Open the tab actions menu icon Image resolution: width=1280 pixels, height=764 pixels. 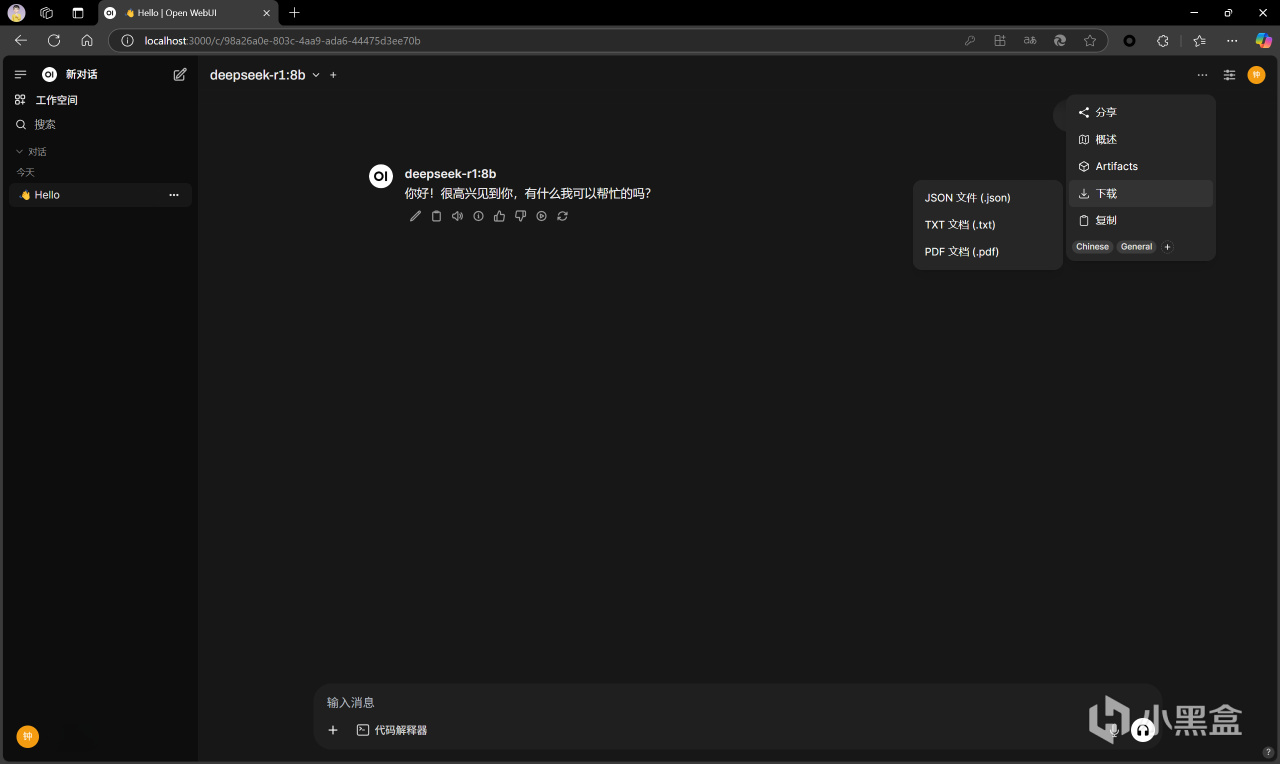click(78, 13)
